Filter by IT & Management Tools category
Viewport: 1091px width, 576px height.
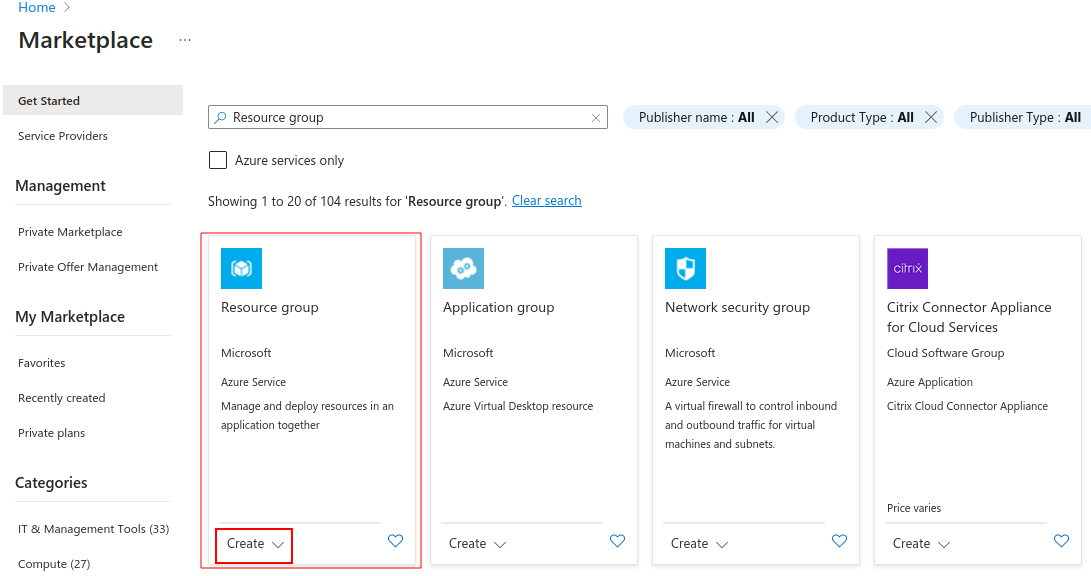point(93,529)
